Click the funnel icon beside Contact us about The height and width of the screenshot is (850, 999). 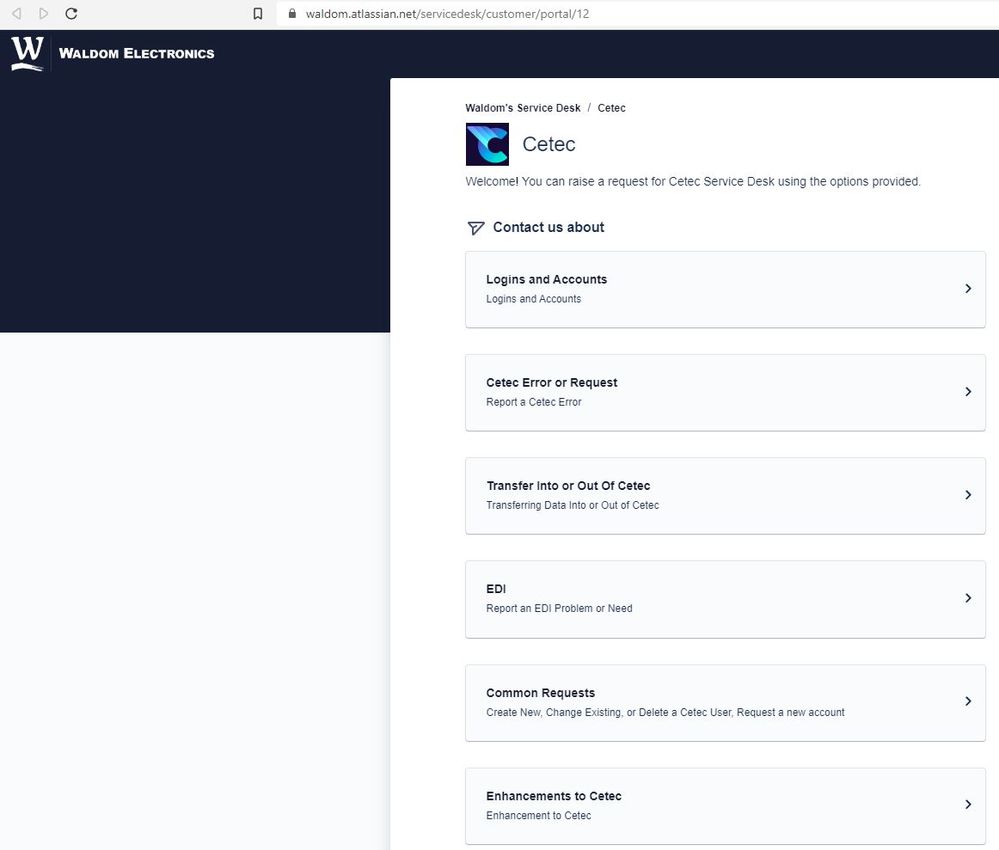(475, 227)
